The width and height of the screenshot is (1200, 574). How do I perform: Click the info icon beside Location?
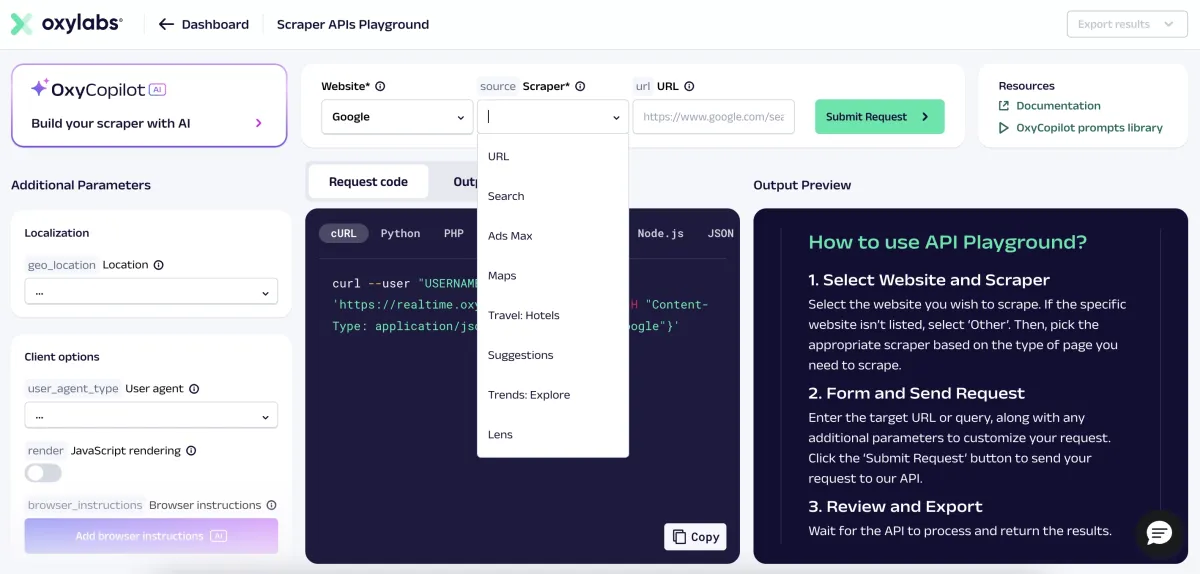pyautogui.click(x=158, y=265)
